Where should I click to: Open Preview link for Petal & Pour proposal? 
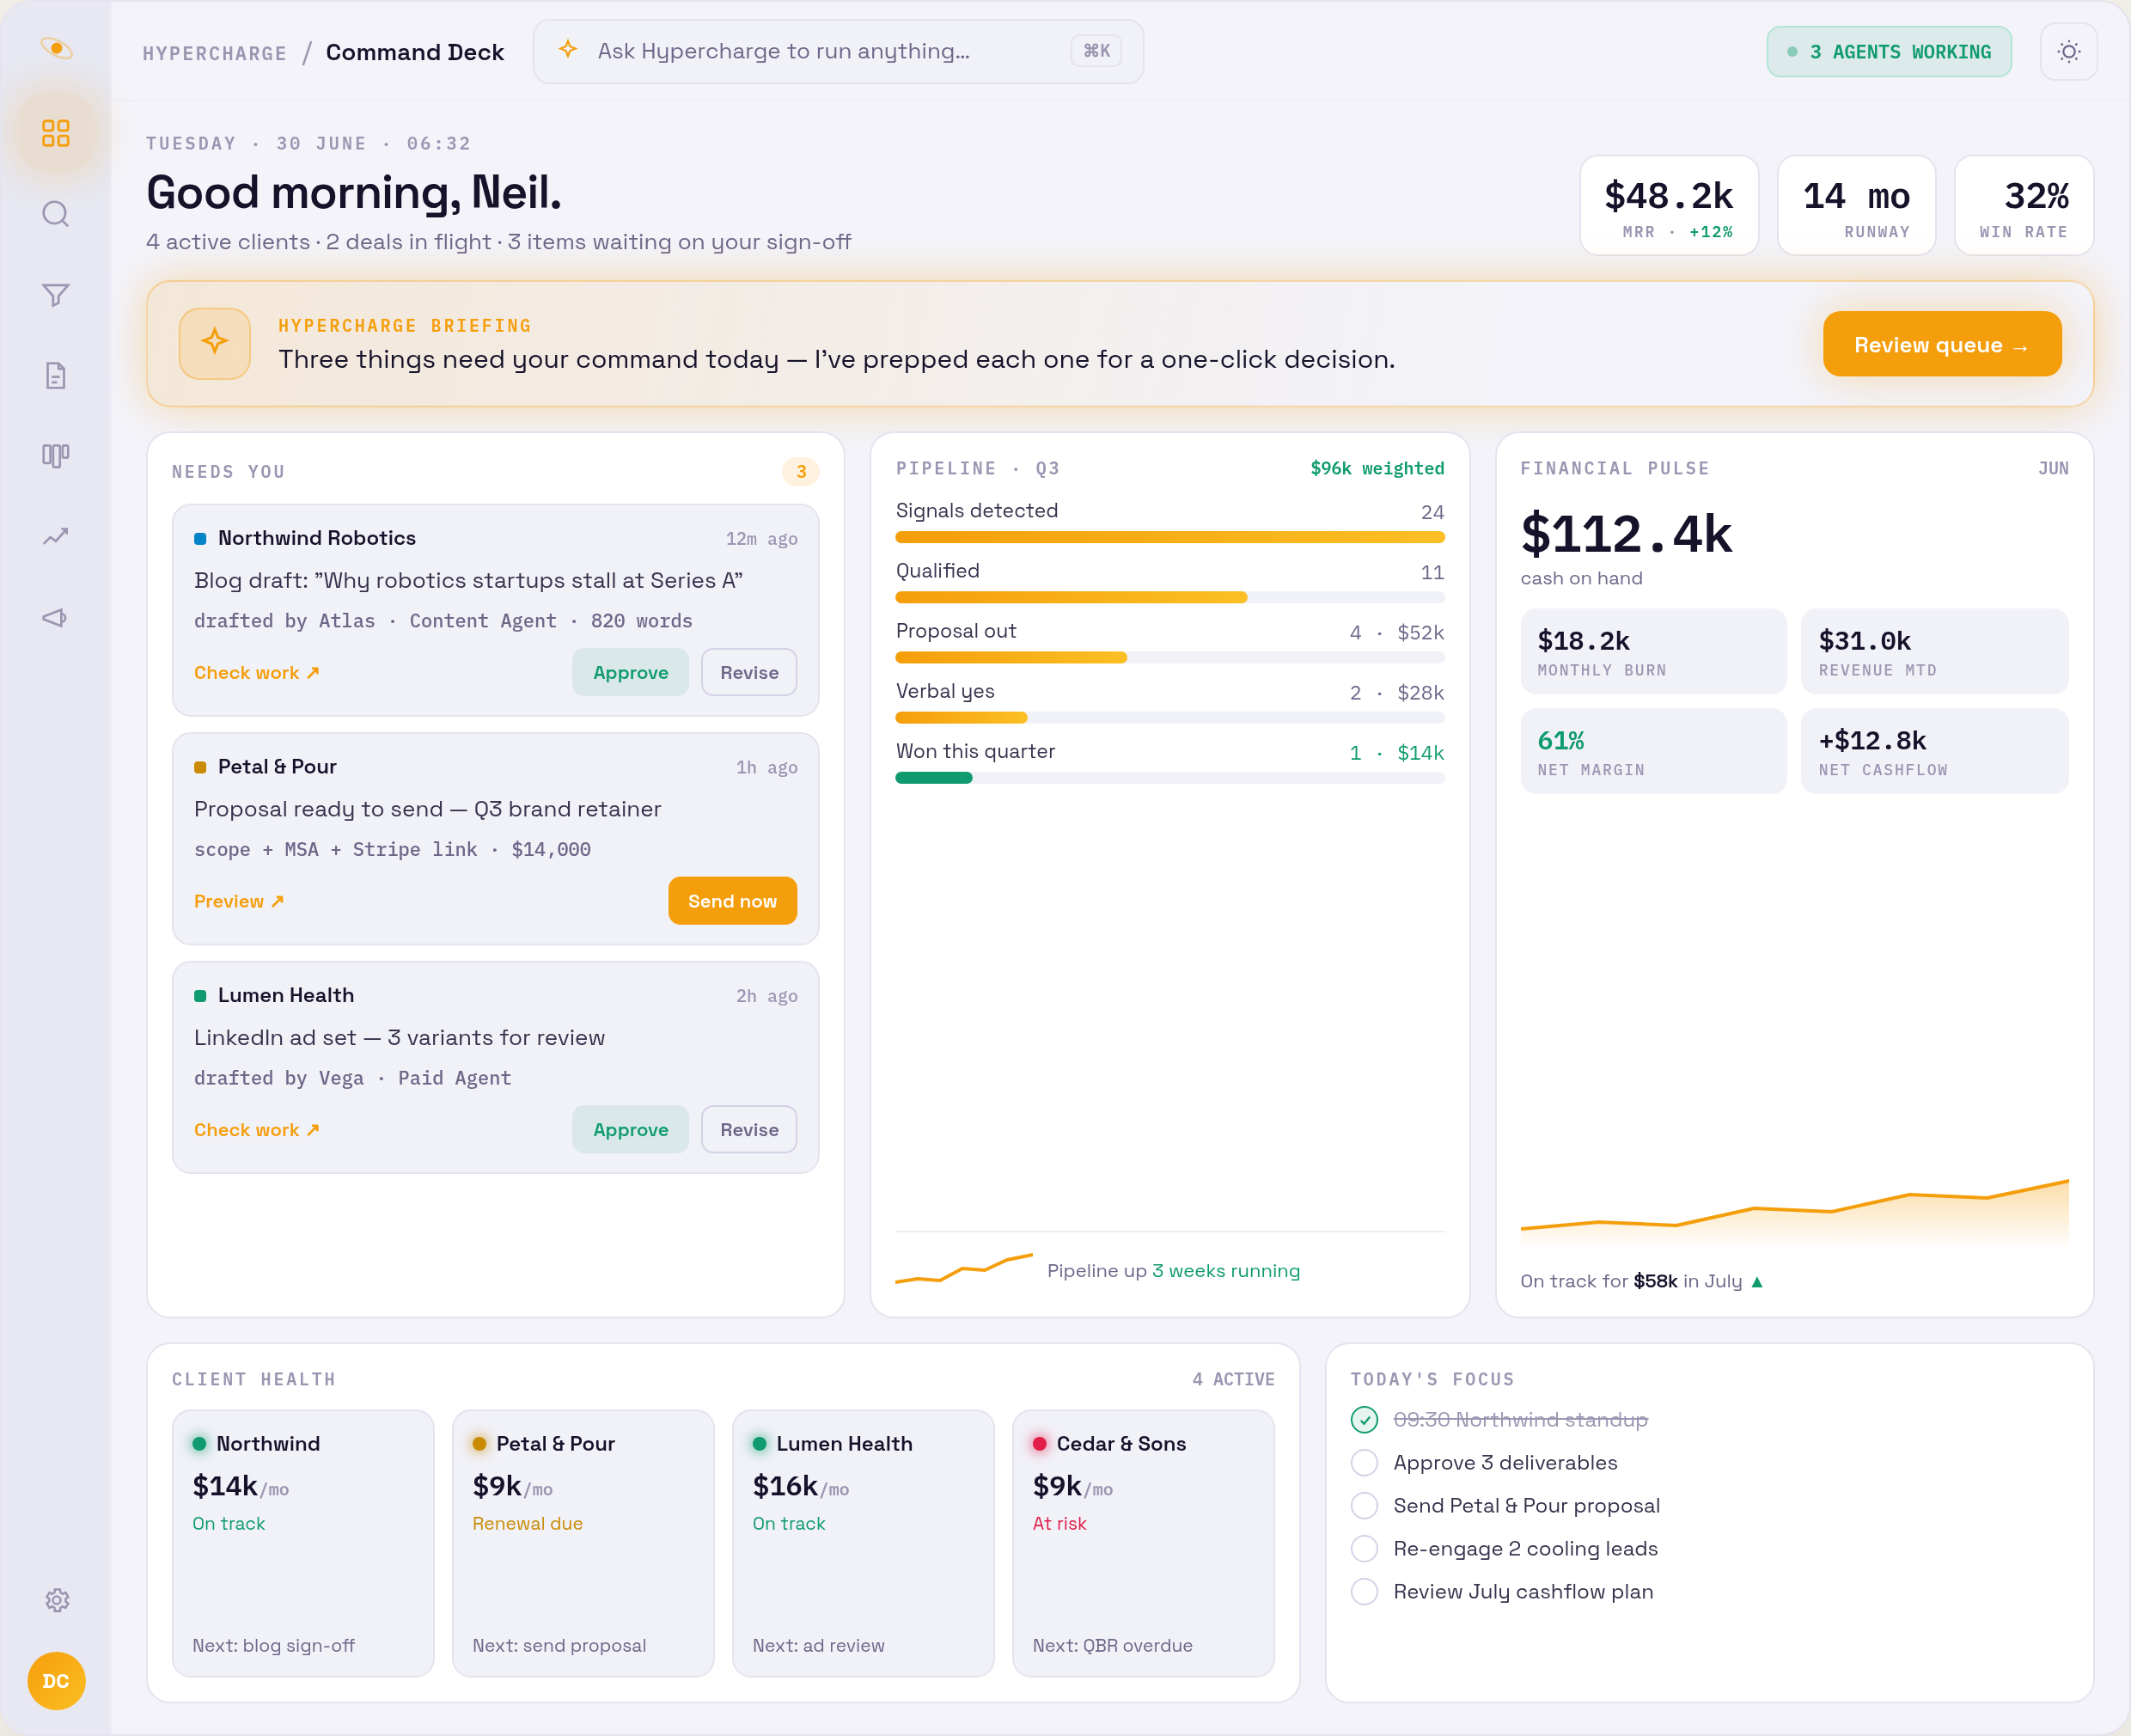(x=239, y=901)
